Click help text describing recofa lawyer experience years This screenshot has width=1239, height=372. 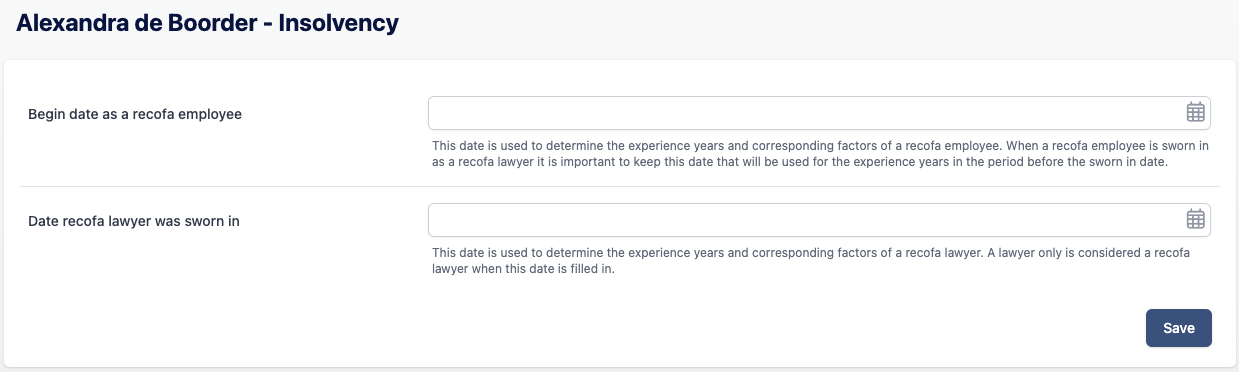pos(811,261)
